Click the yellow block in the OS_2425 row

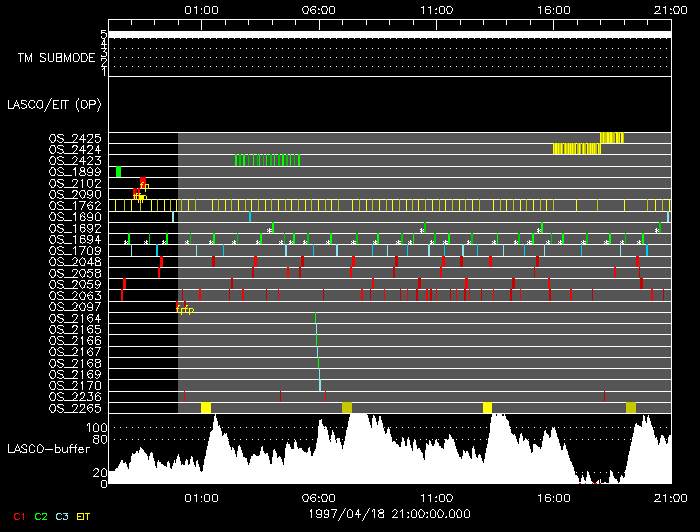coord(611,138)
